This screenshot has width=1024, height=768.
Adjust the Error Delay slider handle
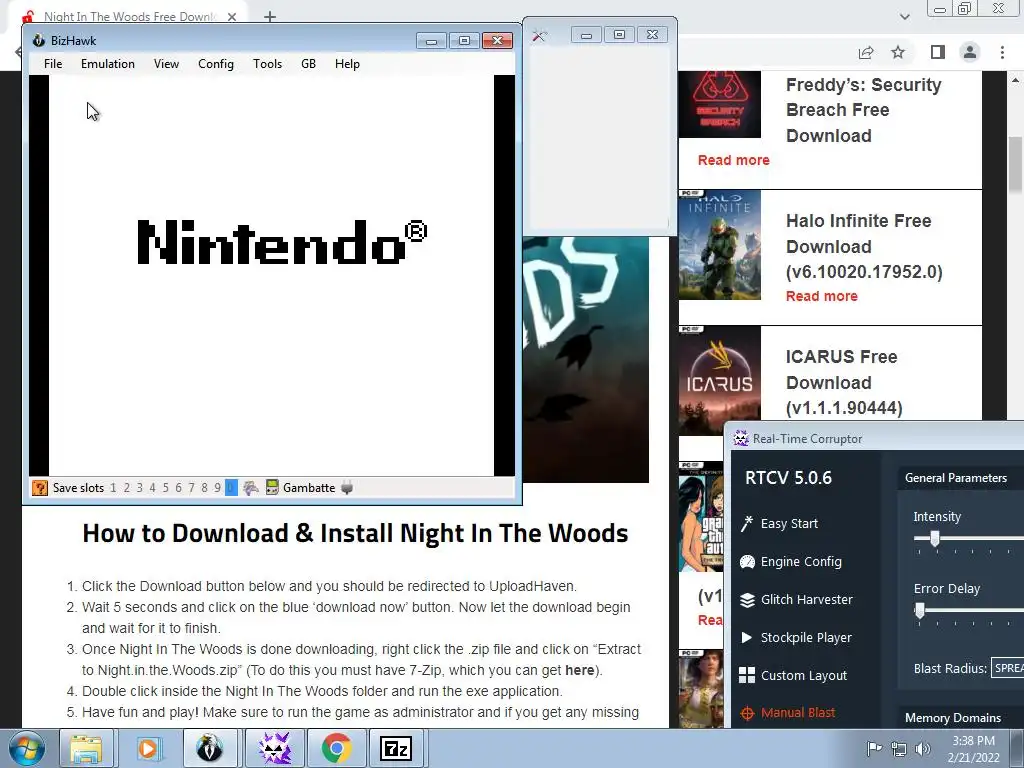click(920, 611)
